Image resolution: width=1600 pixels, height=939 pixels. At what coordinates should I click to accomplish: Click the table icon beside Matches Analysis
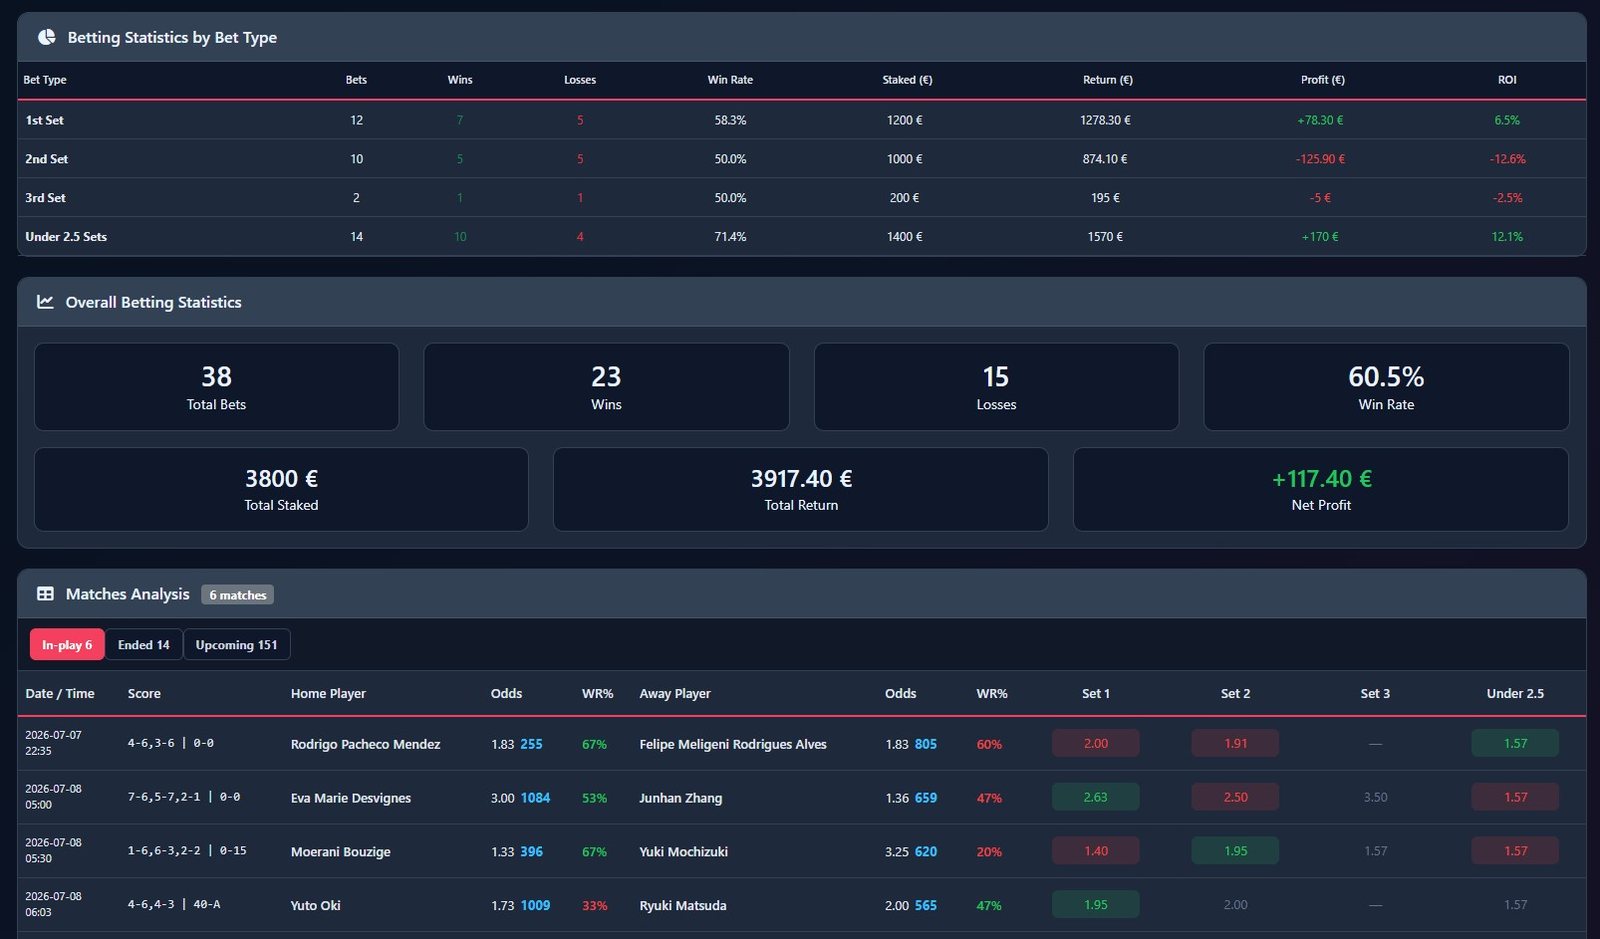45,593
